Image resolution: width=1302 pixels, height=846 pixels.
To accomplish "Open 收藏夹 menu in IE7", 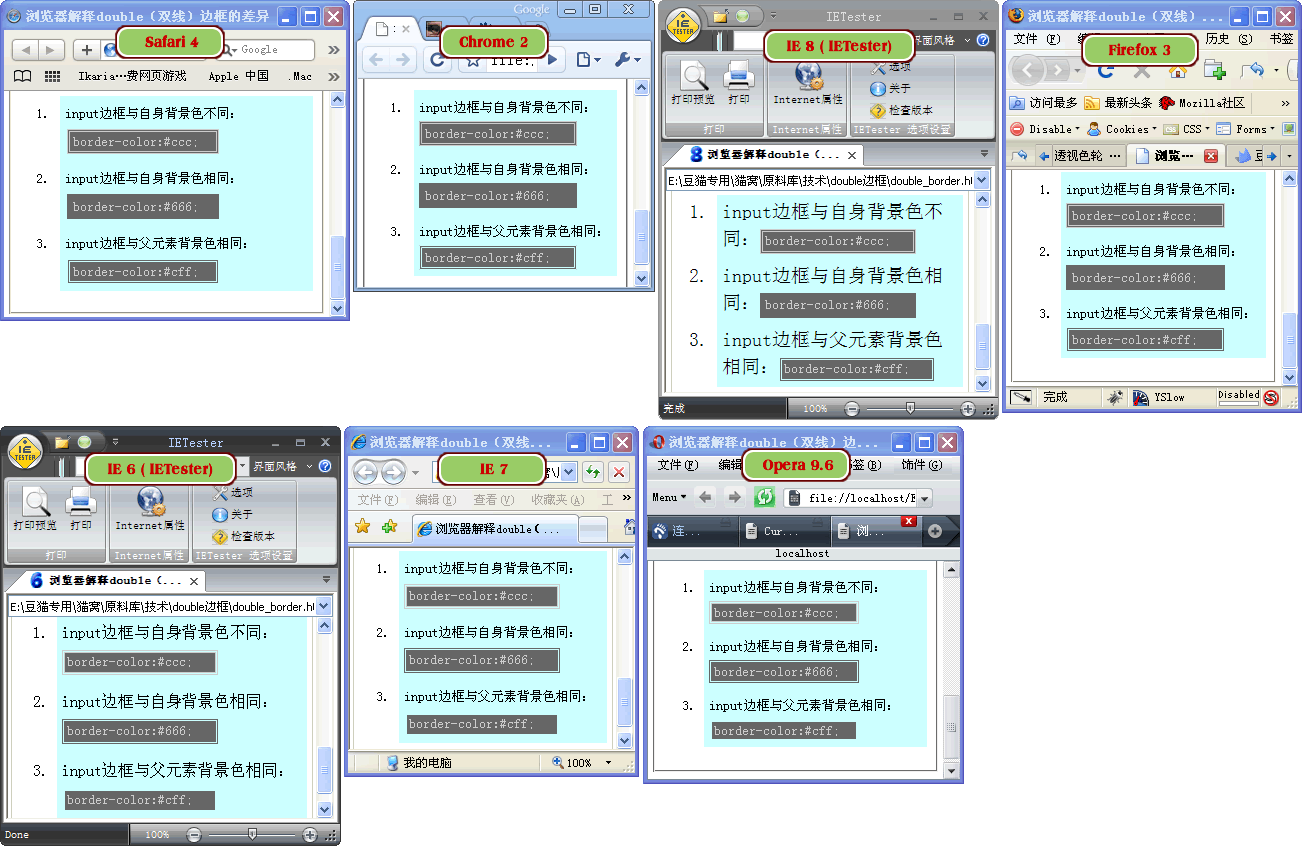I will [557, 499].
